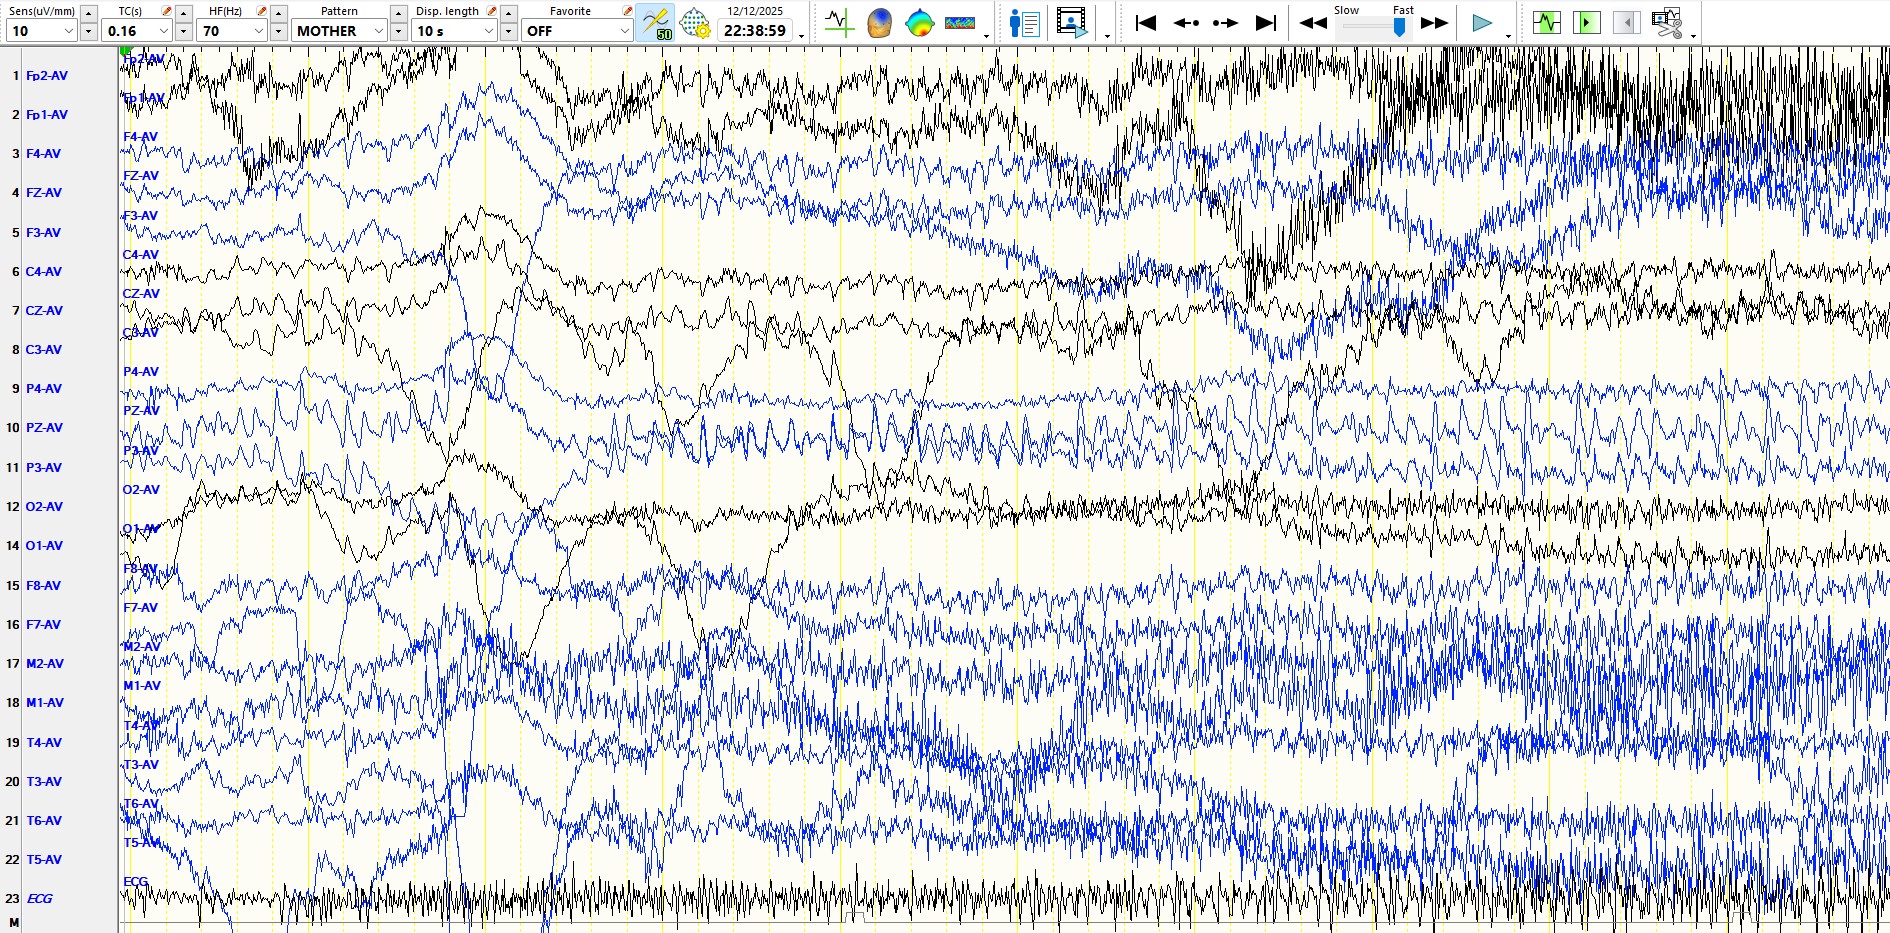Open the topographic voltage map
This screenshot has height=933, width=1890.
click(919, 23)
